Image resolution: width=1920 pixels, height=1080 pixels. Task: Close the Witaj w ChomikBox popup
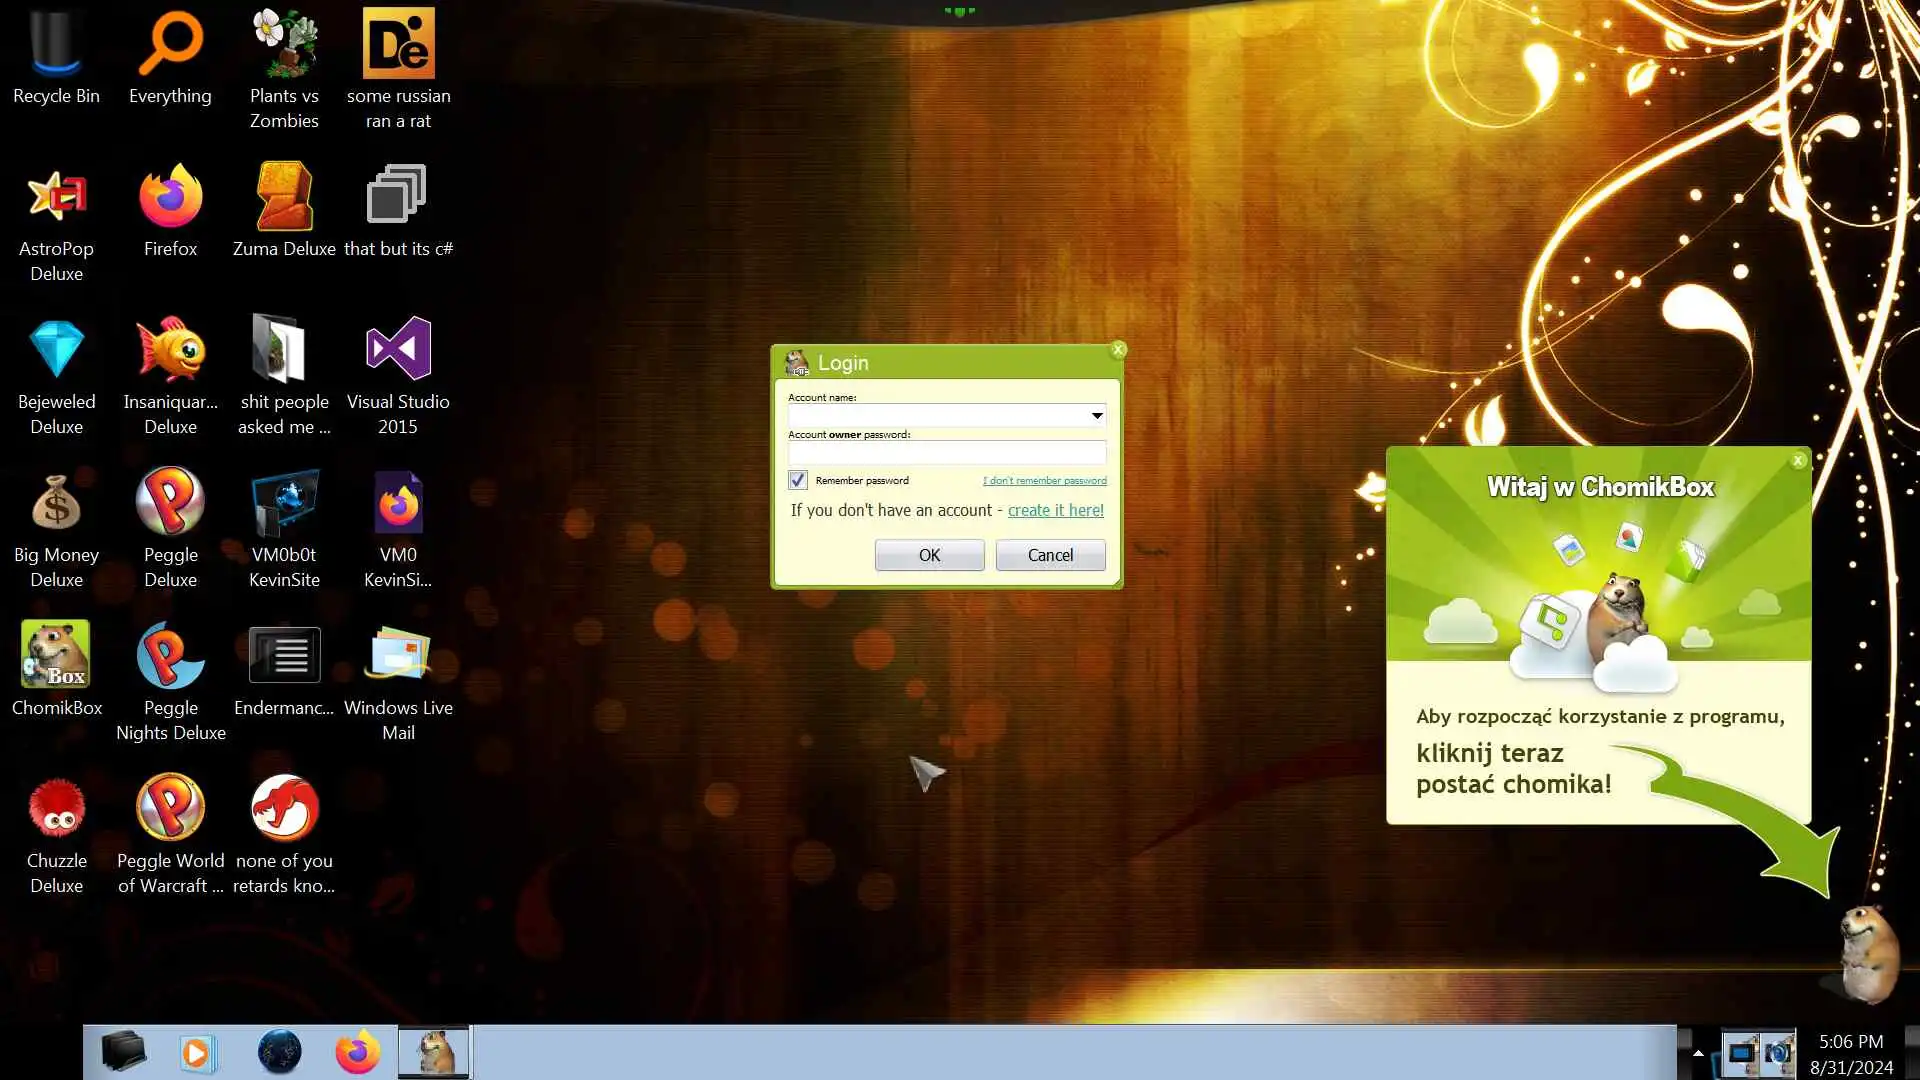click(x=1798, y=460)
